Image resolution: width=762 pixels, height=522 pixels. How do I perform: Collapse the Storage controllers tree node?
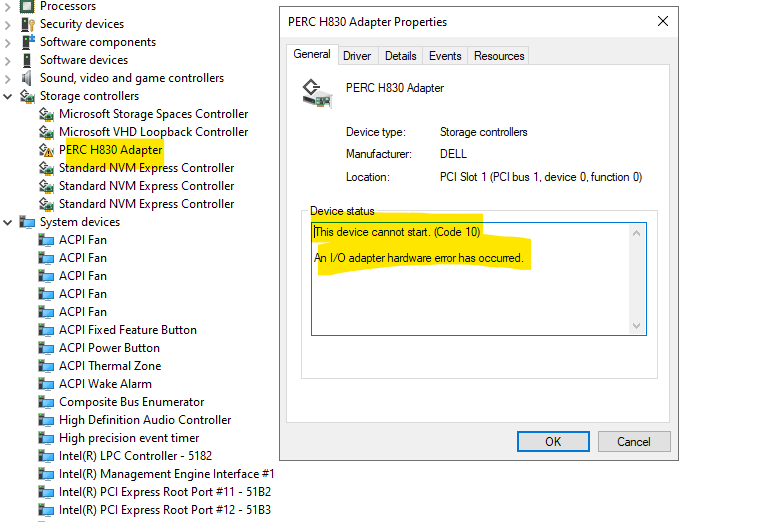pos(9,96)
